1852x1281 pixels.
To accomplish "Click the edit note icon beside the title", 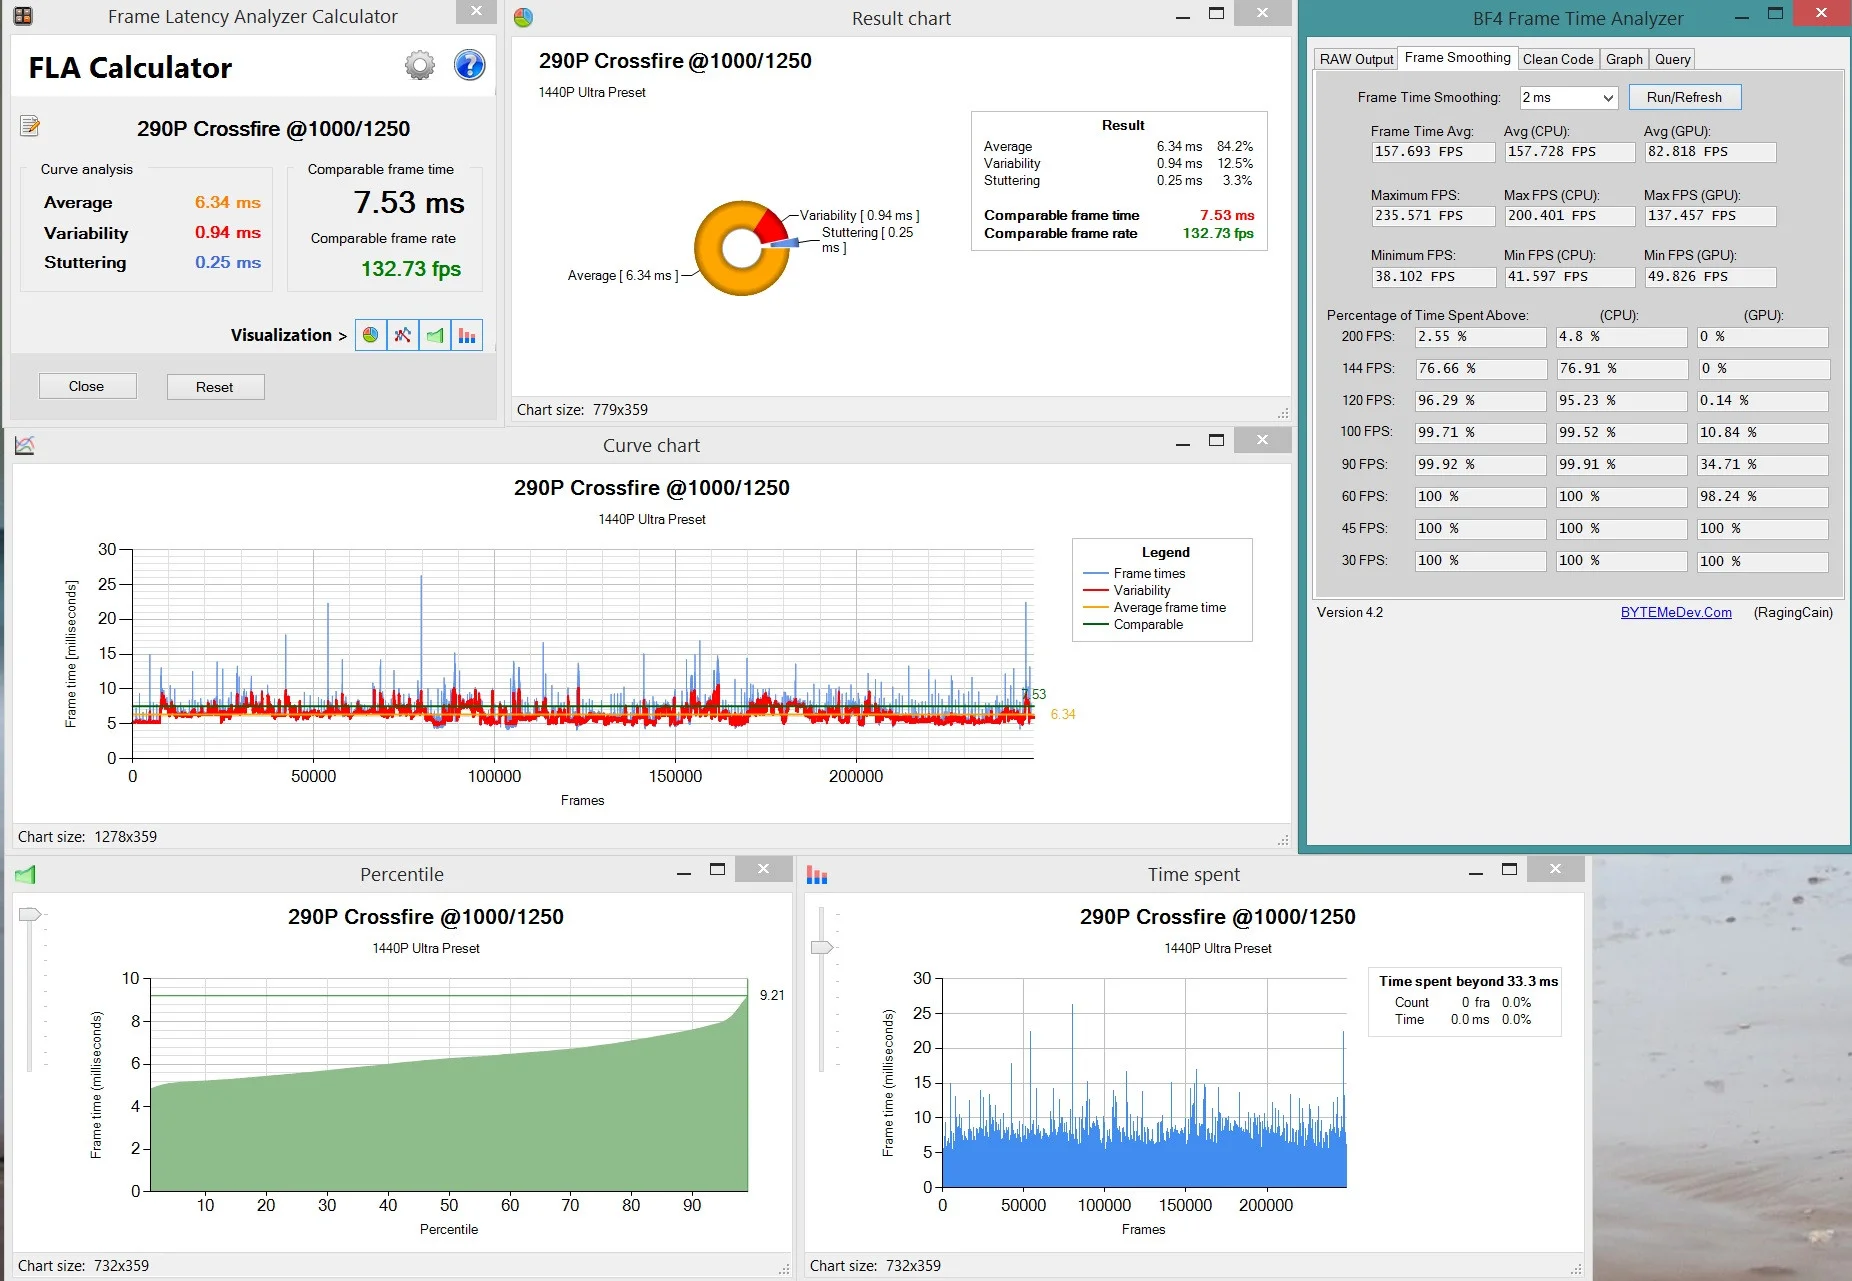I will pyautogui.click(x=30, y=125).
